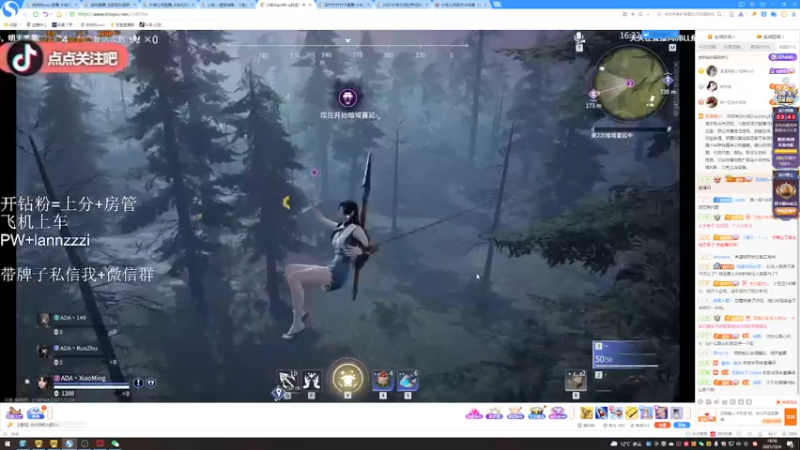The image size is (800, 450).
Task: Select weapon slot 1 showing 50/50
Action: point(626,354)
